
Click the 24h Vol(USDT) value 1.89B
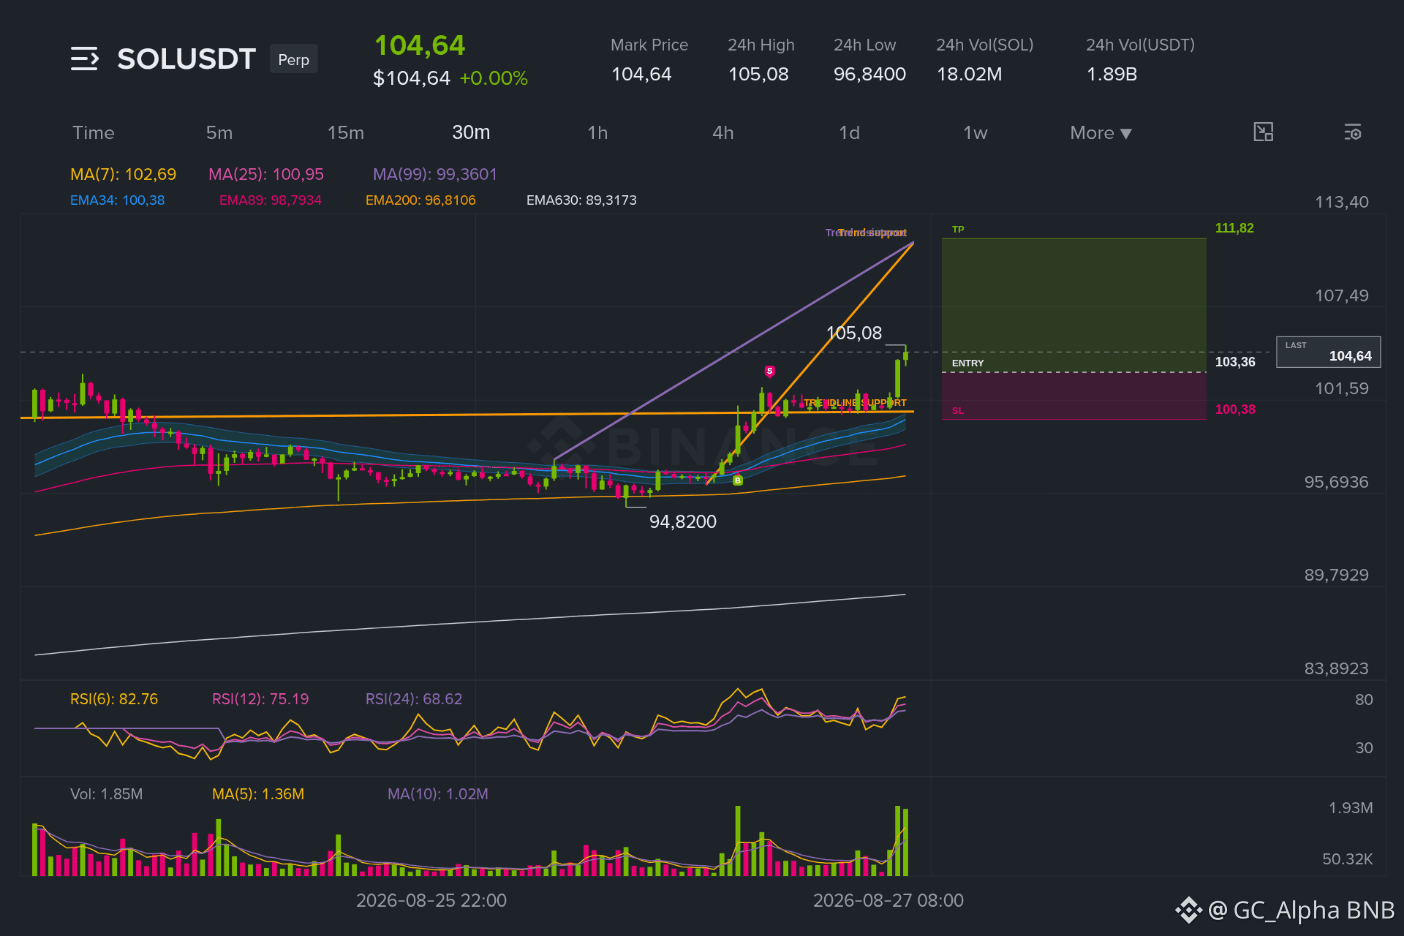[1112, 74]
